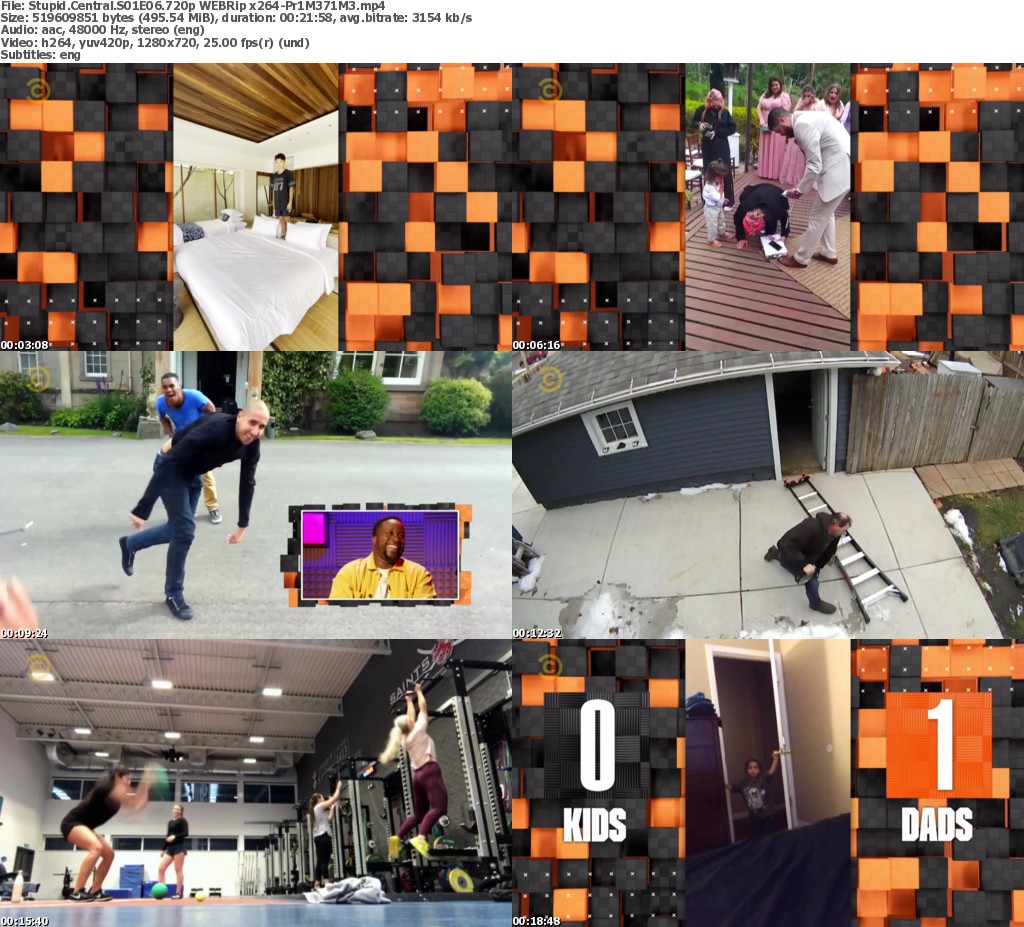Open the thumbnail at timestamp 00:15:40
Screen dimensions: 1024x927
click(256, 783)
